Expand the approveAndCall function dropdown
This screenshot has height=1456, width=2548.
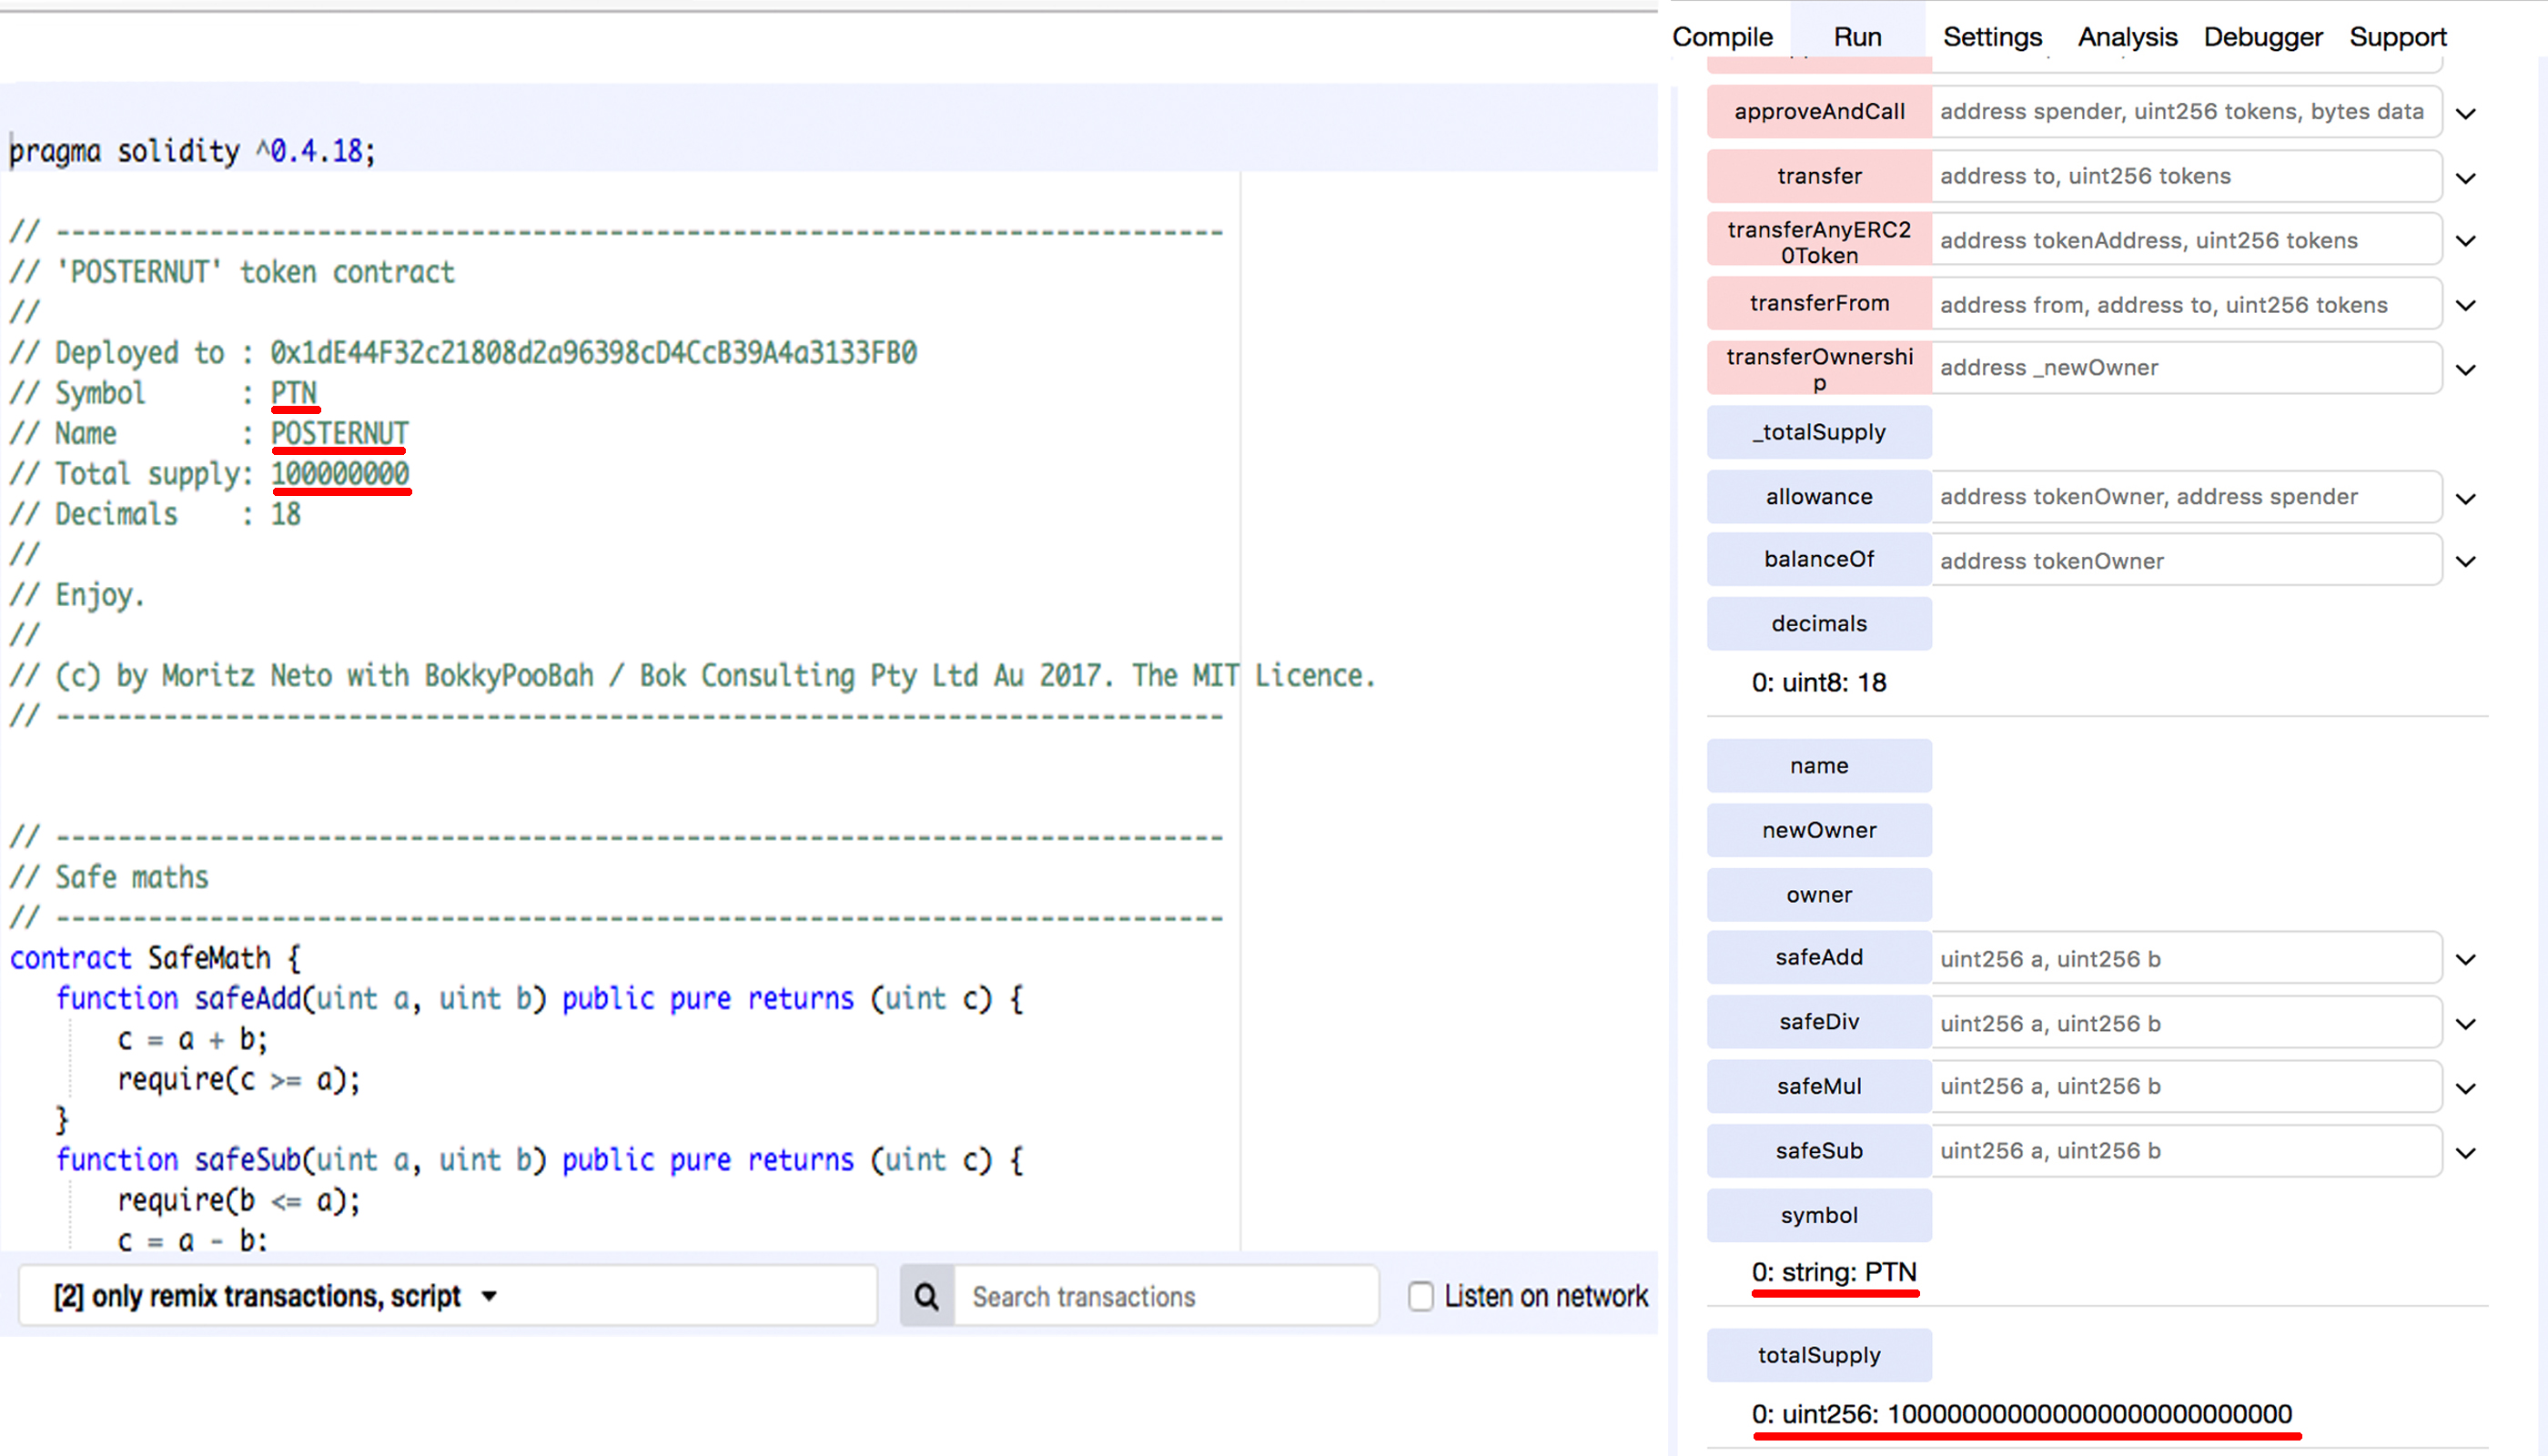click(x=2468, y=112)
